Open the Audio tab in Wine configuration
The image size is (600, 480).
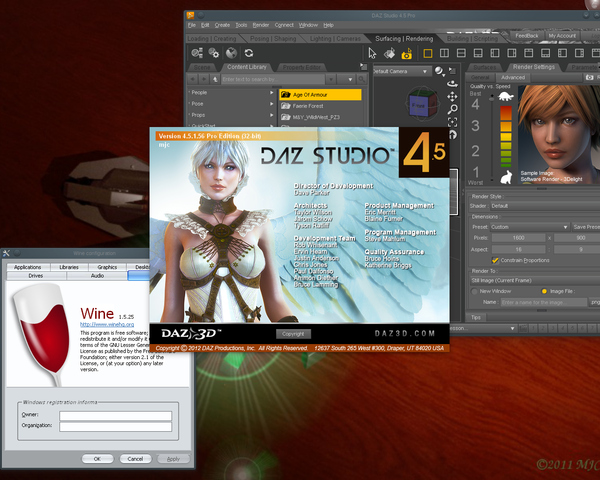click(97, 276)
